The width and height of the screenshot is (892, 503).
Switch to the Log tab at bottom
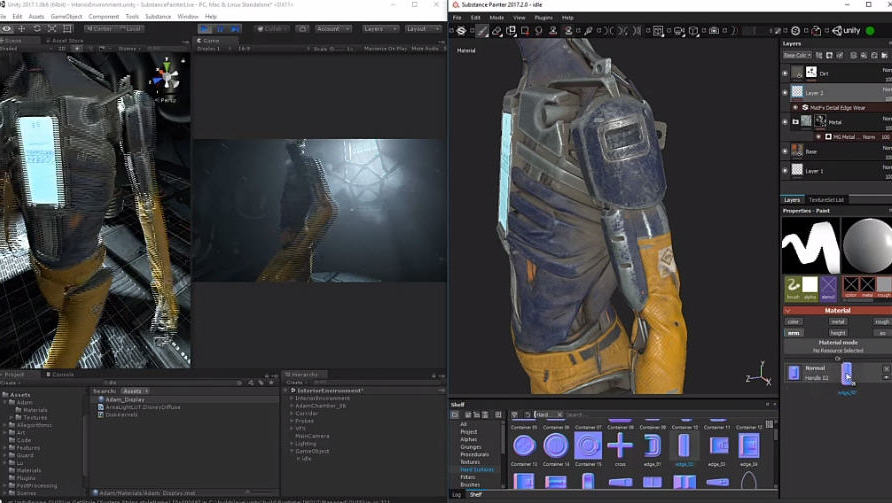coord(456,494)
